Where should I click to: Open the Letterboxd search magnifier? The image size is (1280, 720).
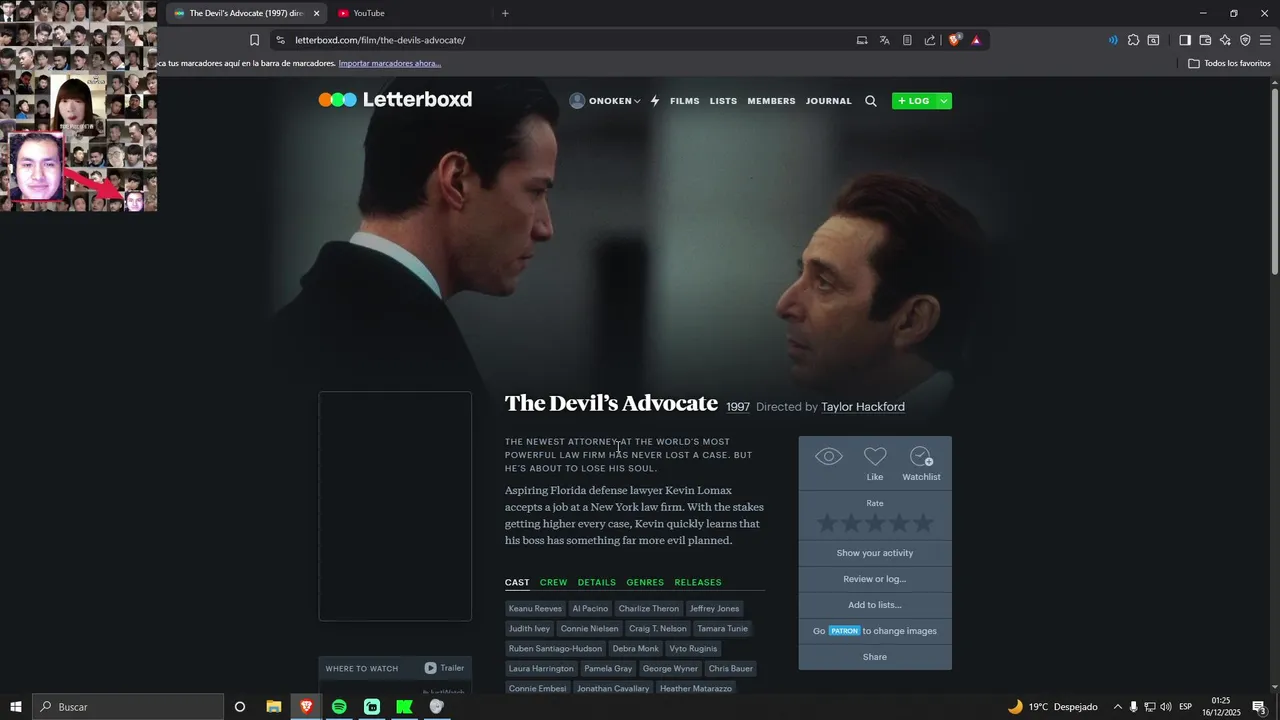point(871,101)
